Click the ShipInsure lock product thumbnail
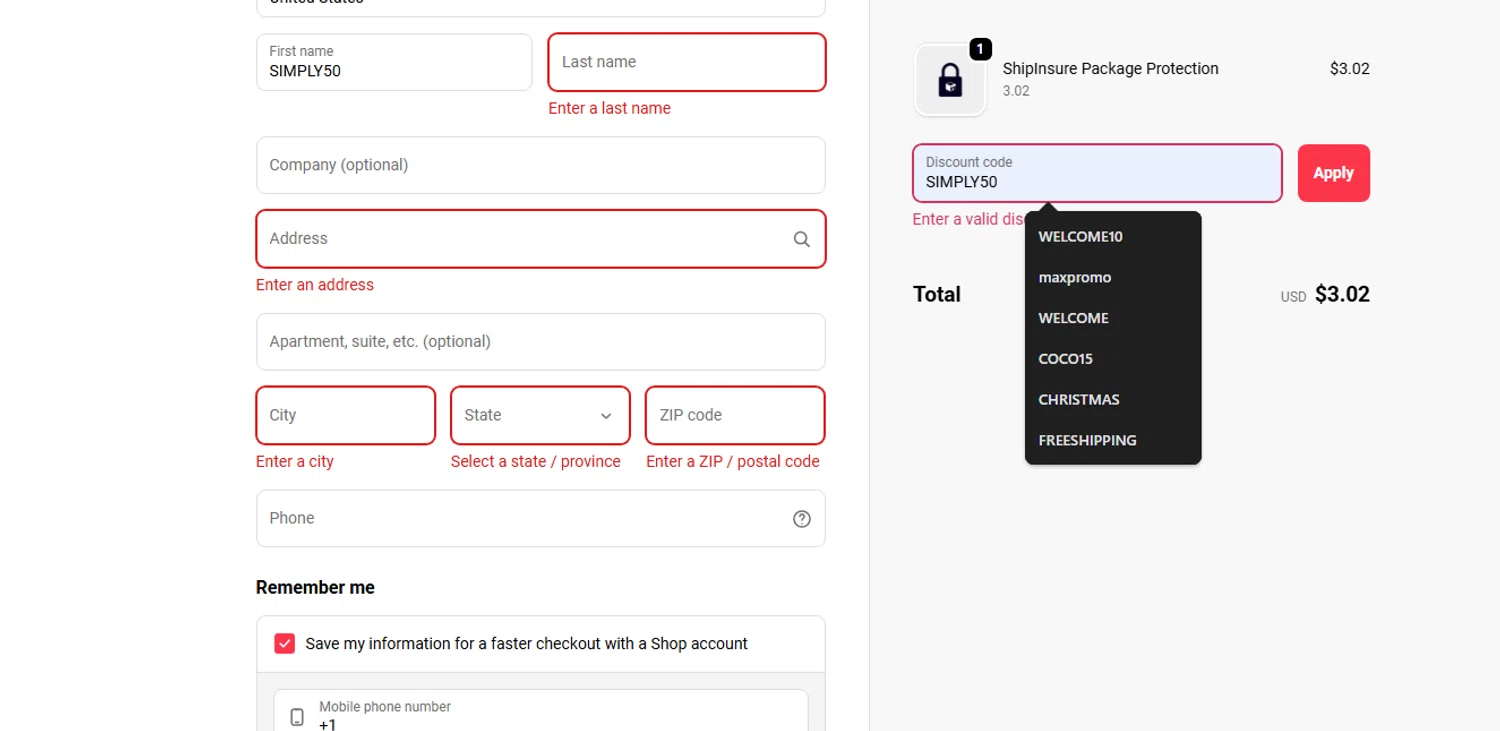 coord(950,80)
